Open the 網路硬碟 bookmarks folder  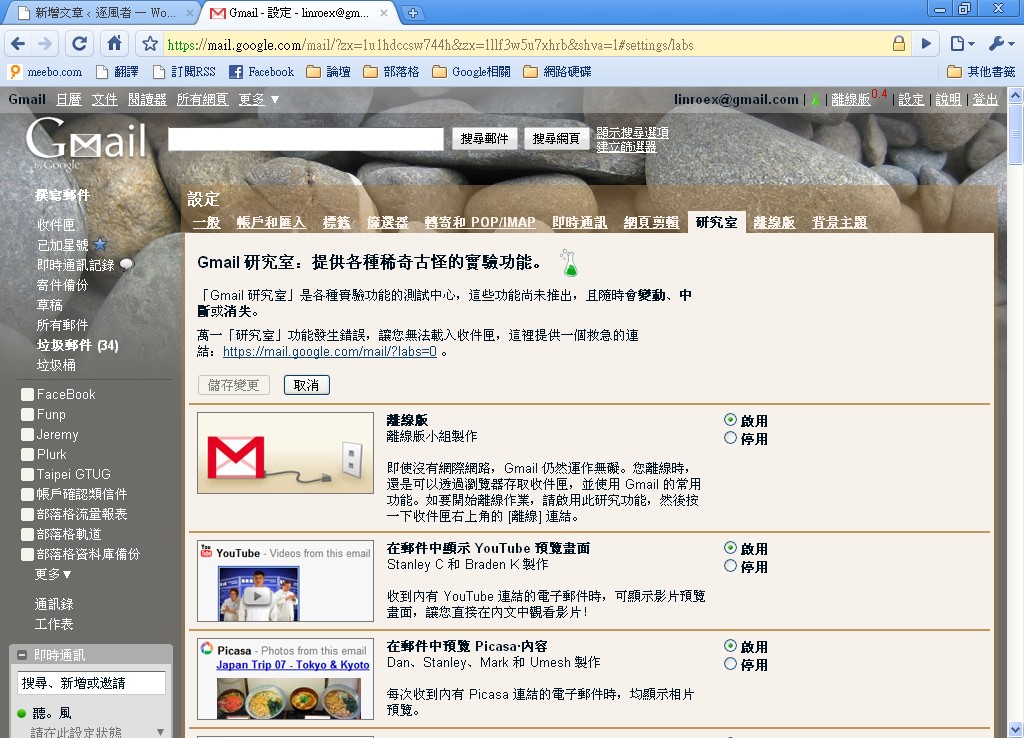pos(558,72)
